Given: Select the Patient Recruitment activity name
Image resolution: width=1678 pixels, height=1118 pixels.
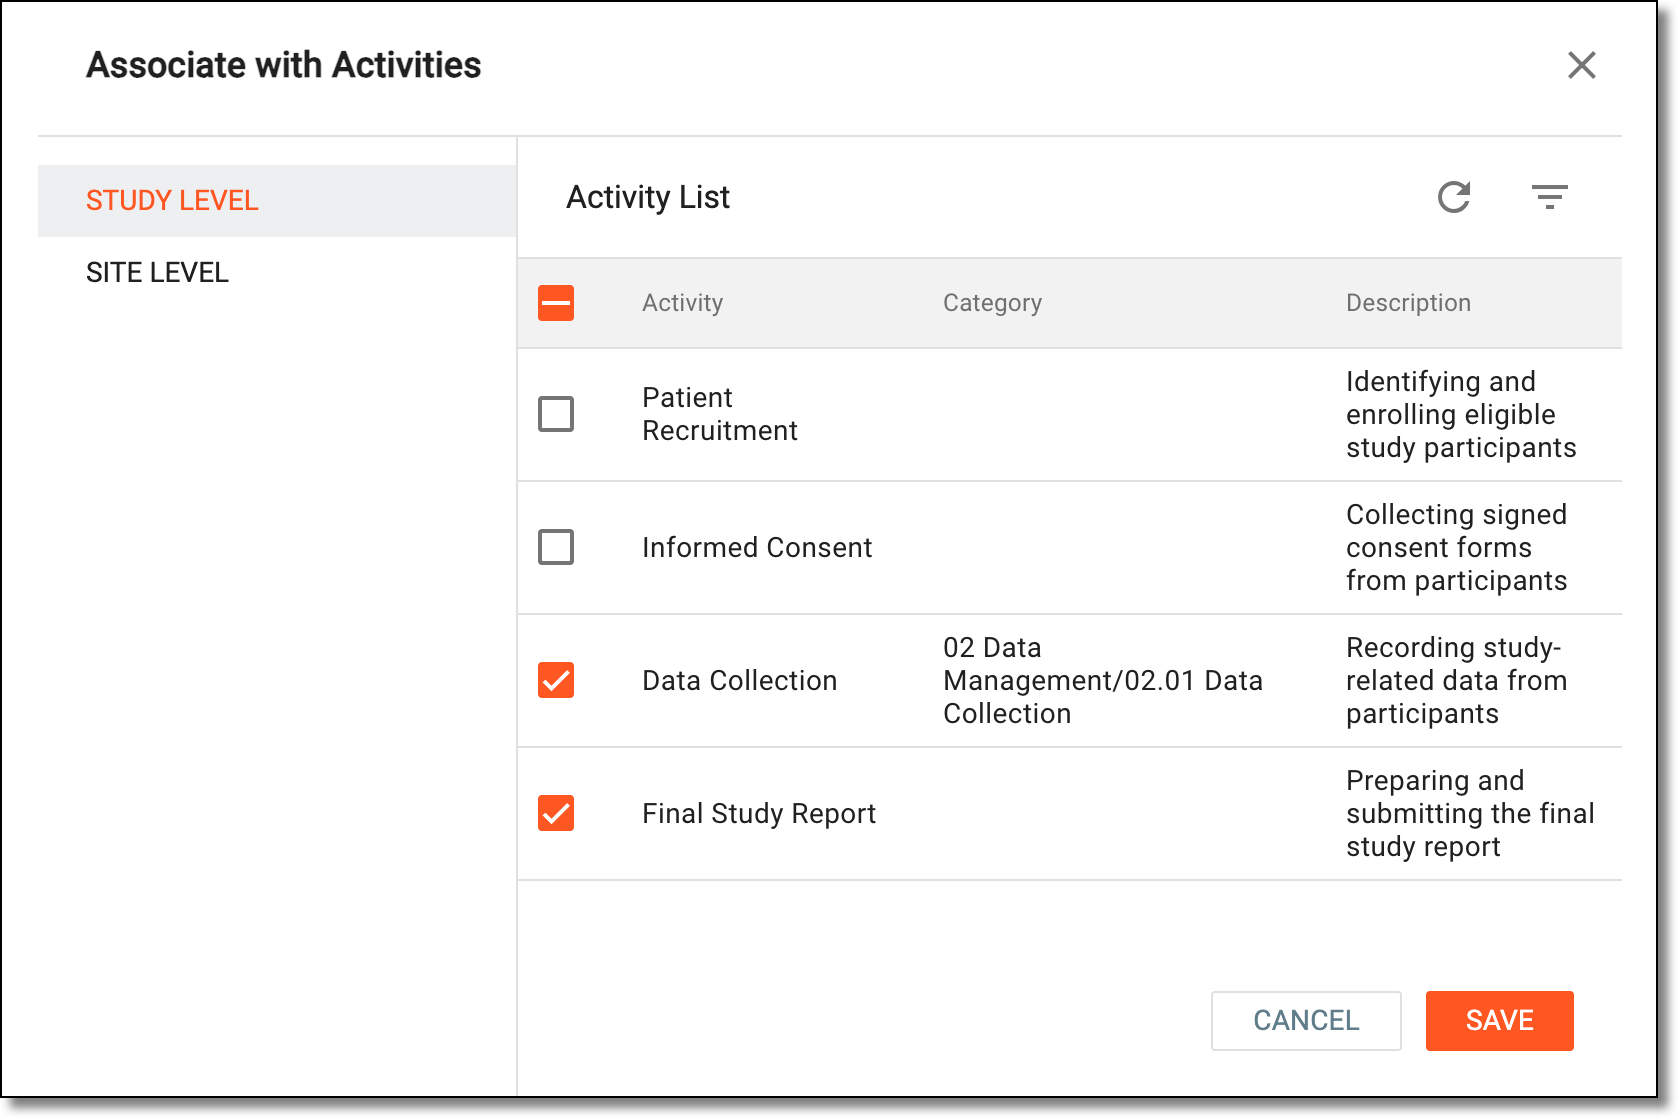Looking at the screenshot, I should coord(720,414).
